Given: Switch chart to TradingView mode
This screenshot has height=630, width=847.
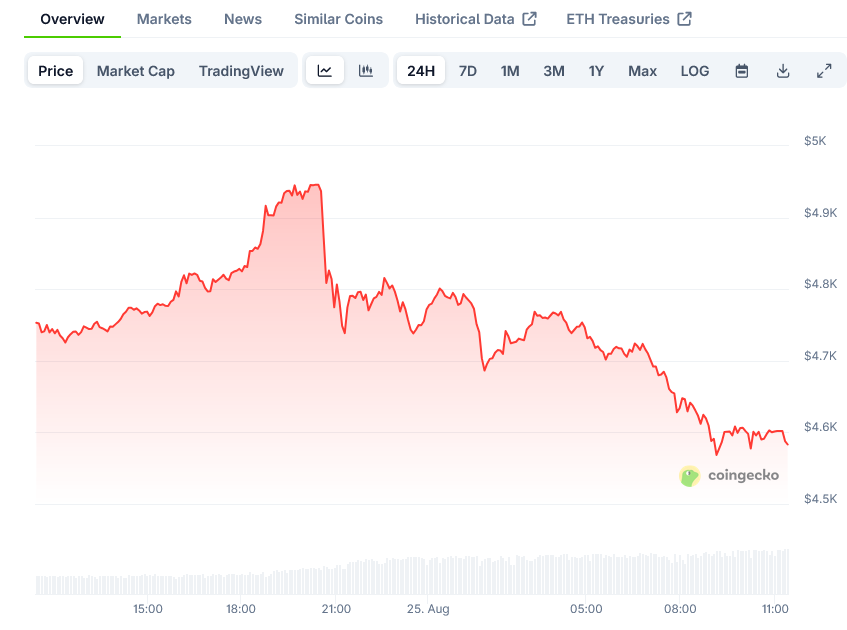Looking at the screenshot, I should (241, 71).
